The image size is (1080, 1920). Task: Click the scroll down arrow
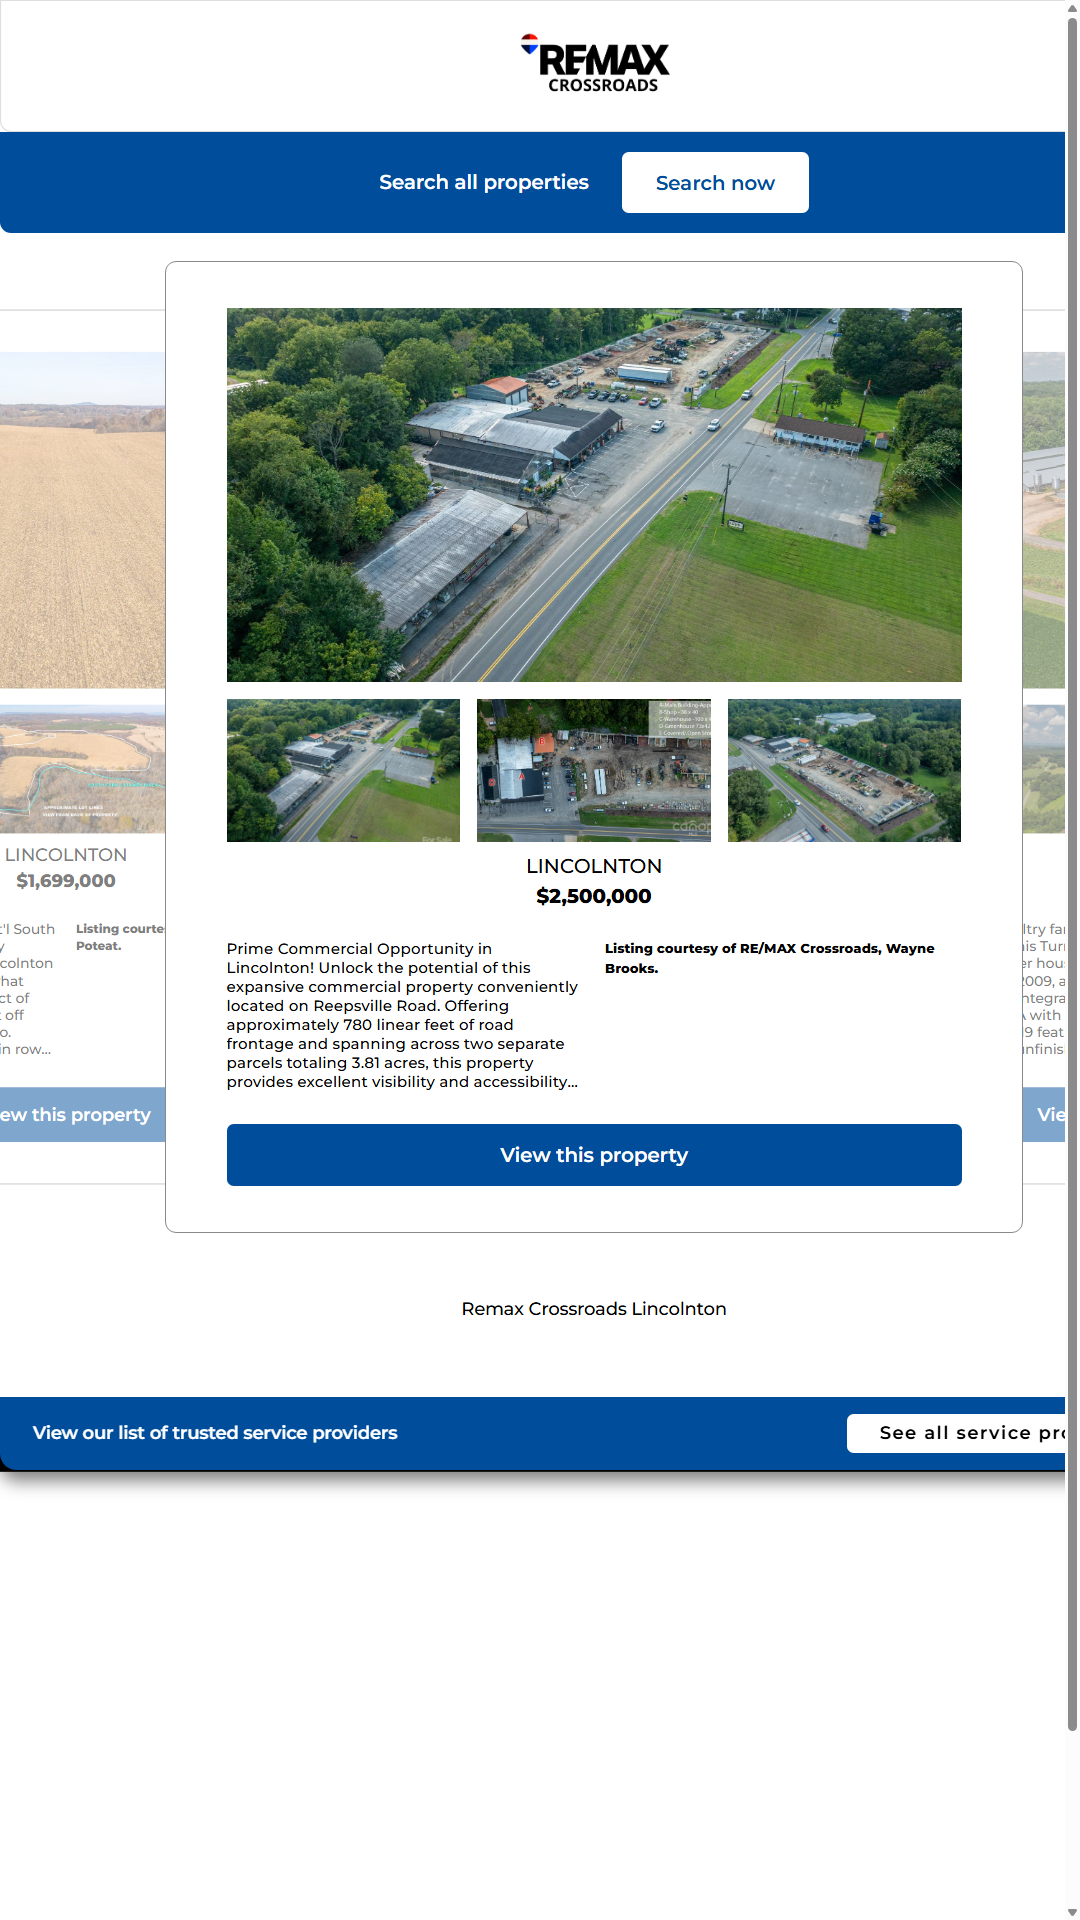[1072, 1911]
